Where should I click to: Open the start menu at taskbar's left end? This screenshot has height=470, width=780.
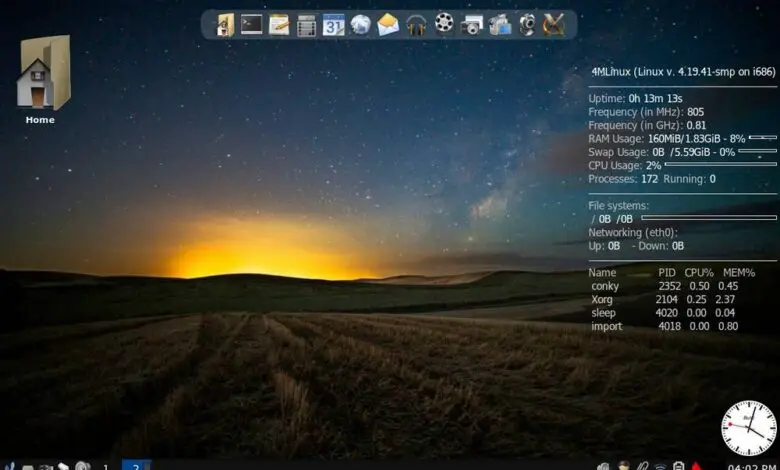[9, 465]
